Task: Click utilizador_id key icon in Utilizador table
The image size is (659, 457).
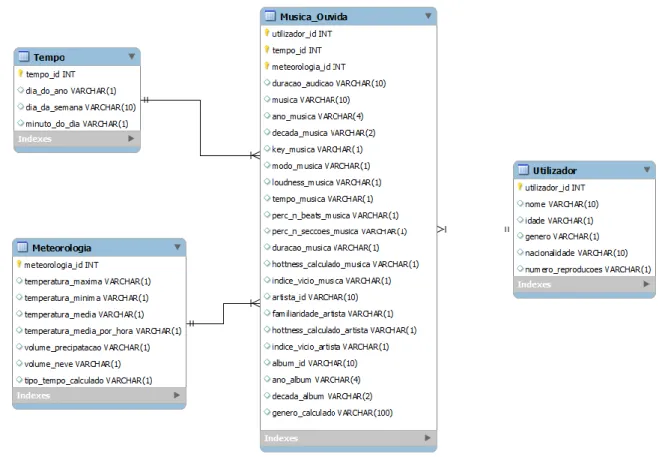Action: [520, 187]
